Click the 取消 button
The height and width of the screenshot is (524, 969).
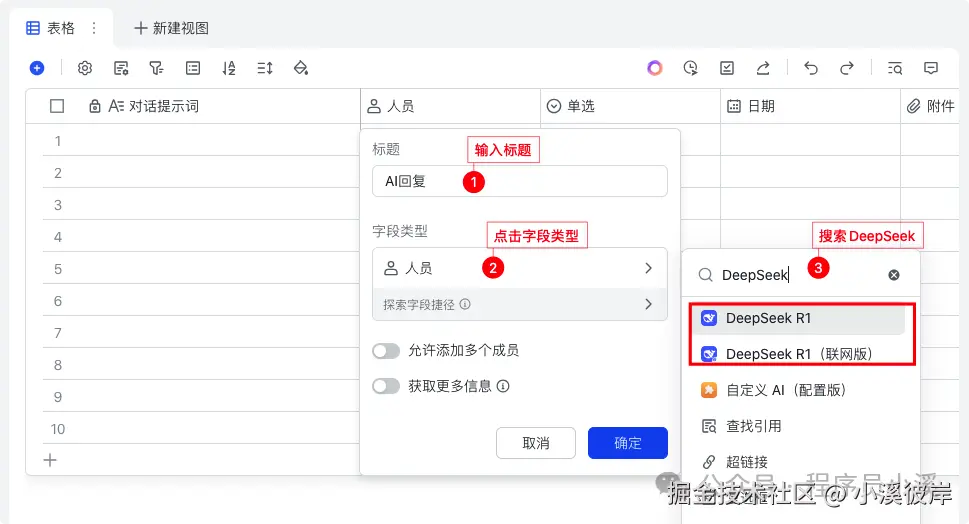click(x=536, y=443)
